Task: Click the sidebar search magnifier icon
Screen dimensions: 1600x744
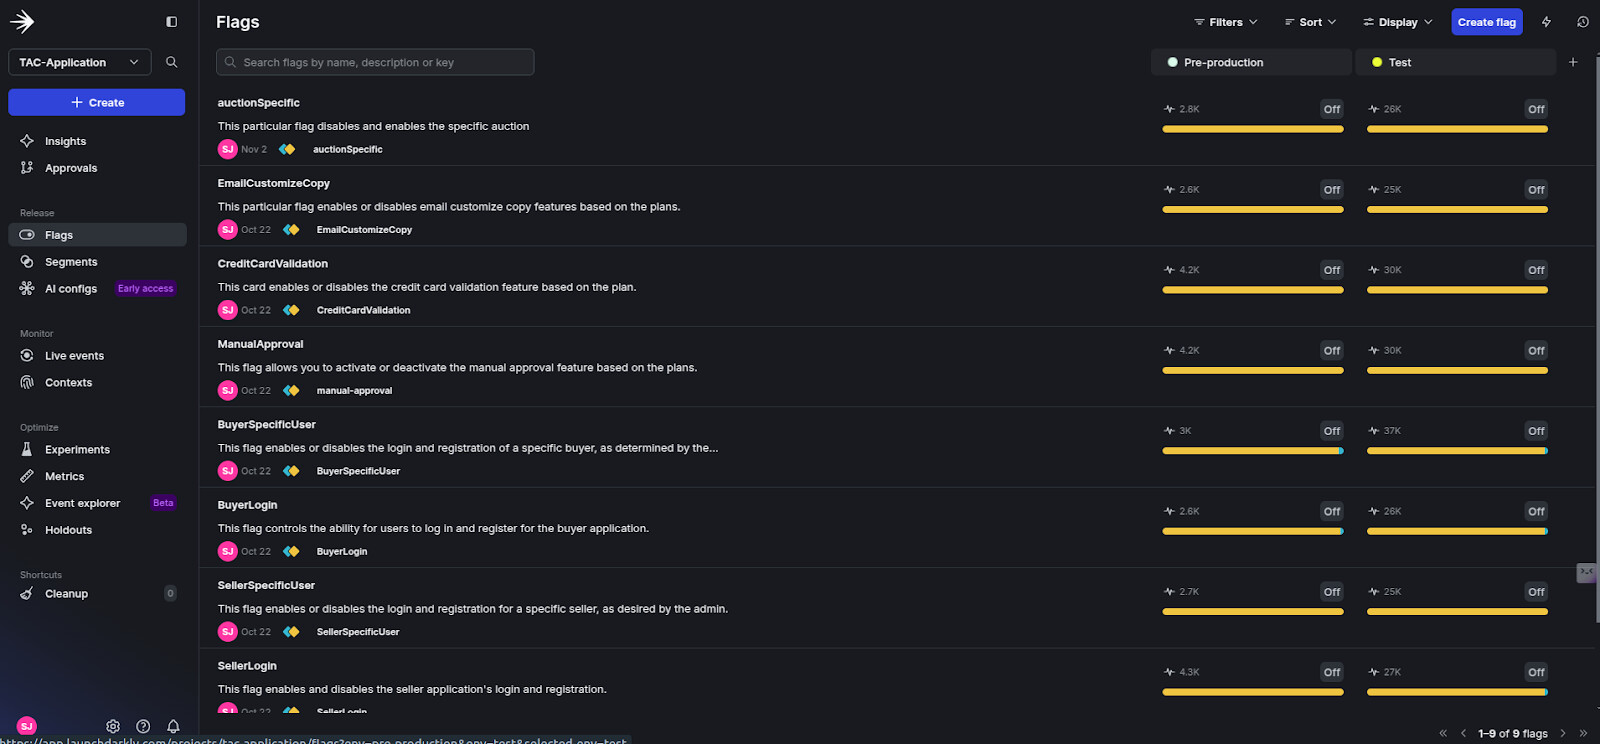Action: pos(171,62)
